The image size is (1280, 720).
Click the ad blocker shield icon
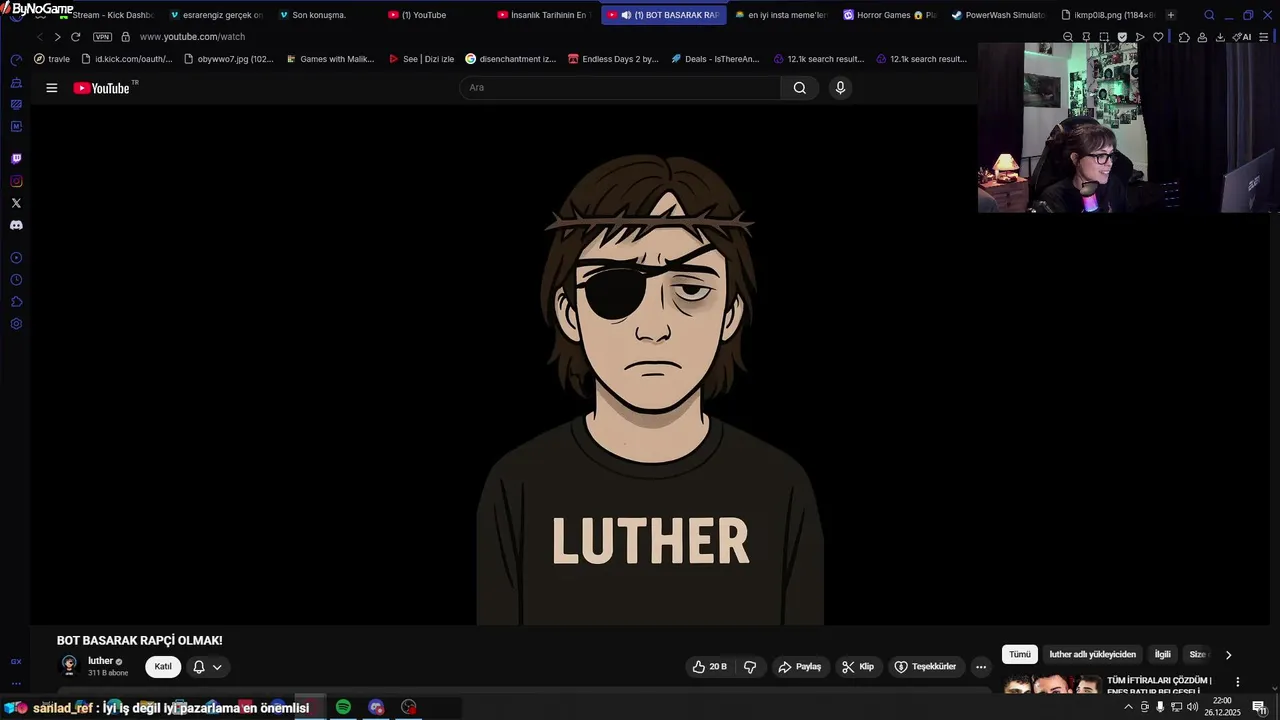point(1122,37)
